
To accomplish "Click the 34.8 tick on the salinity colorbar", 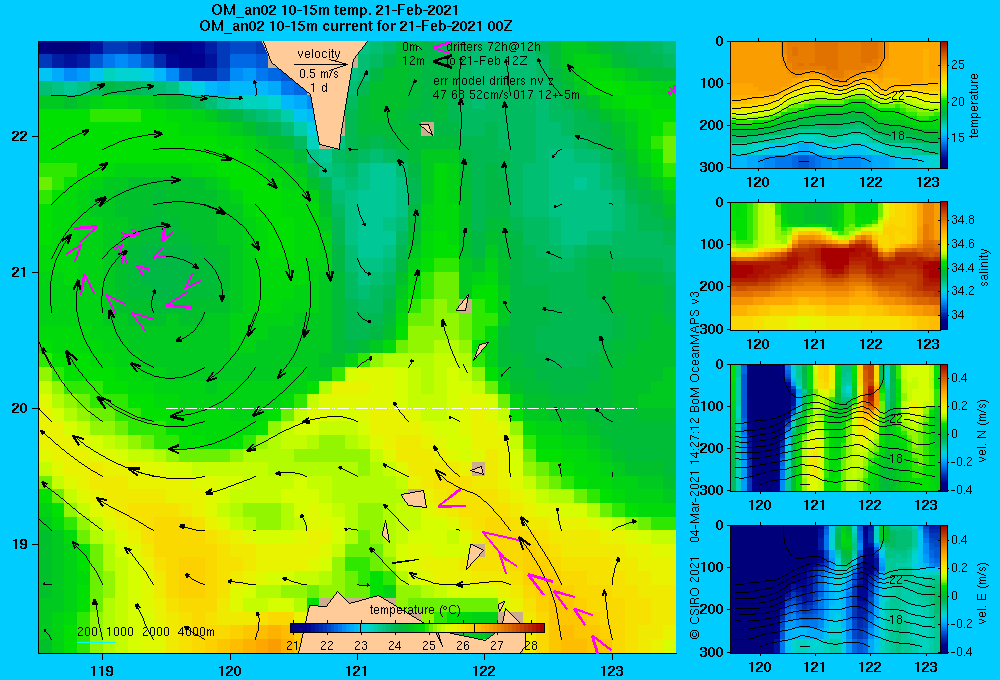I will tap(962, 220).
